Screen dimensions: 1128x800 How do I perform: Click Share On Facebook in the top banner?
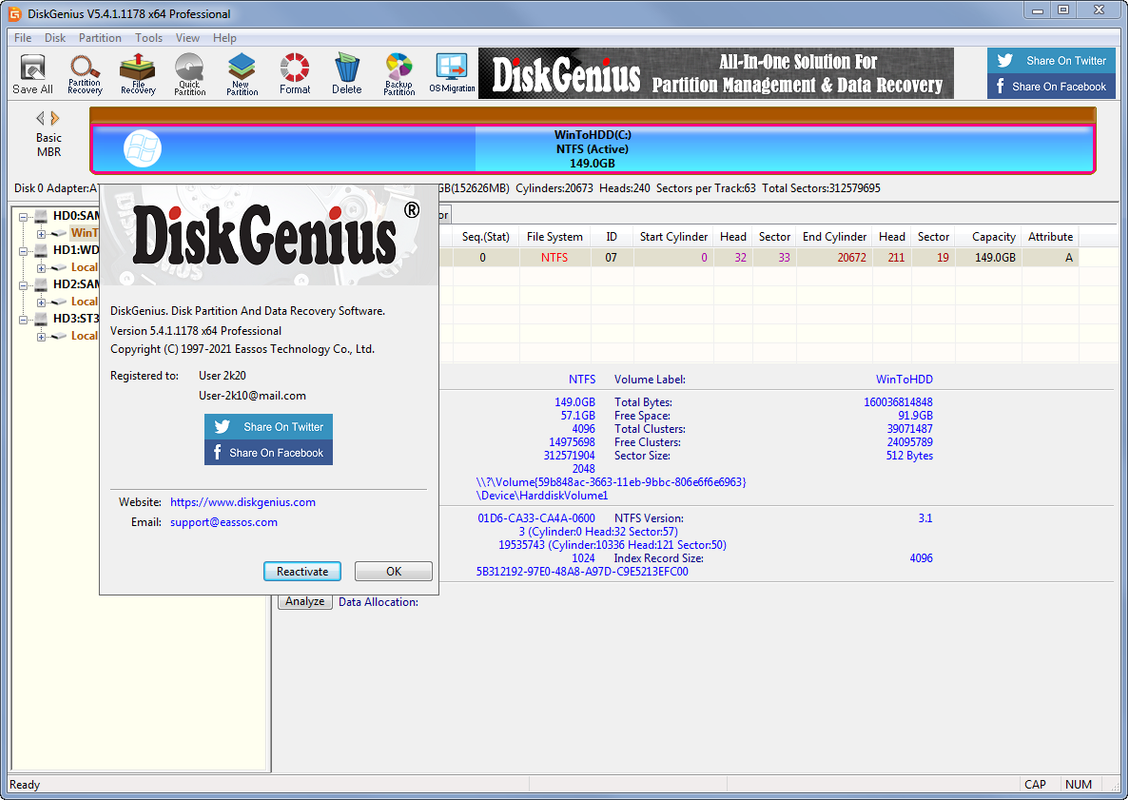pyautogui.click(x=1051, y=86)
